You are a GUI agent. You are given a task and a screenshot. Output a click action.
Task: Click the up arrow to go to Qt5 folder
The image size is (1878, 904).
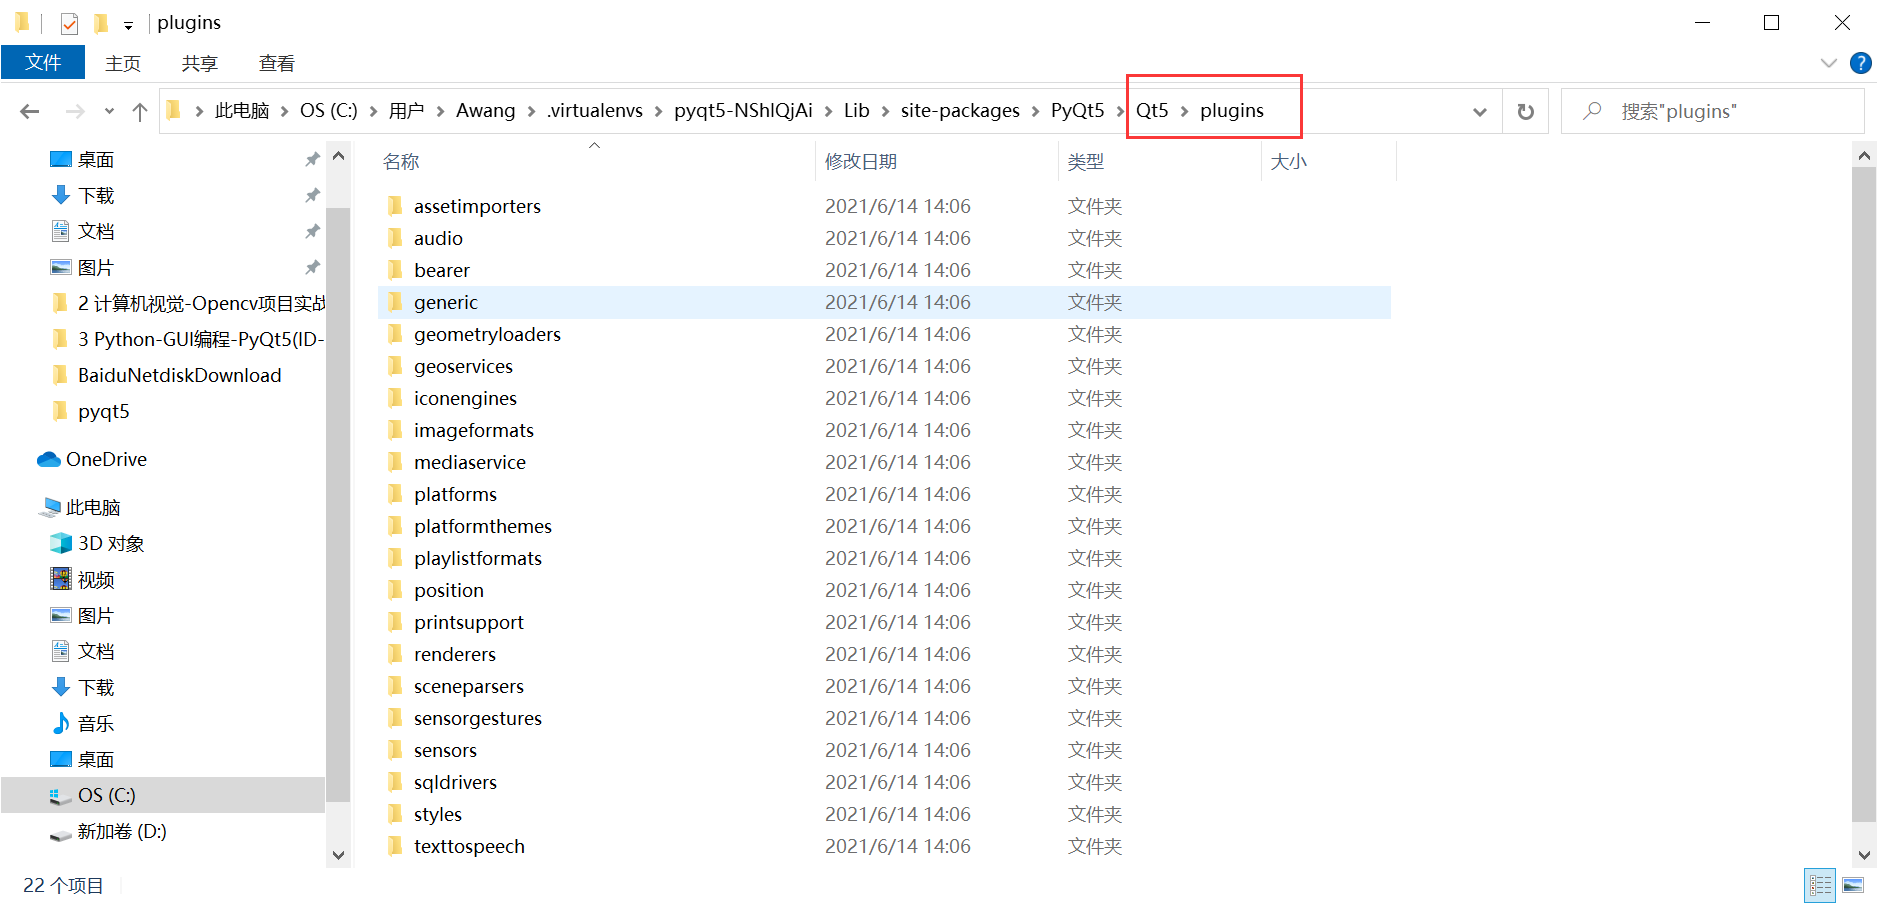(139, 110)
